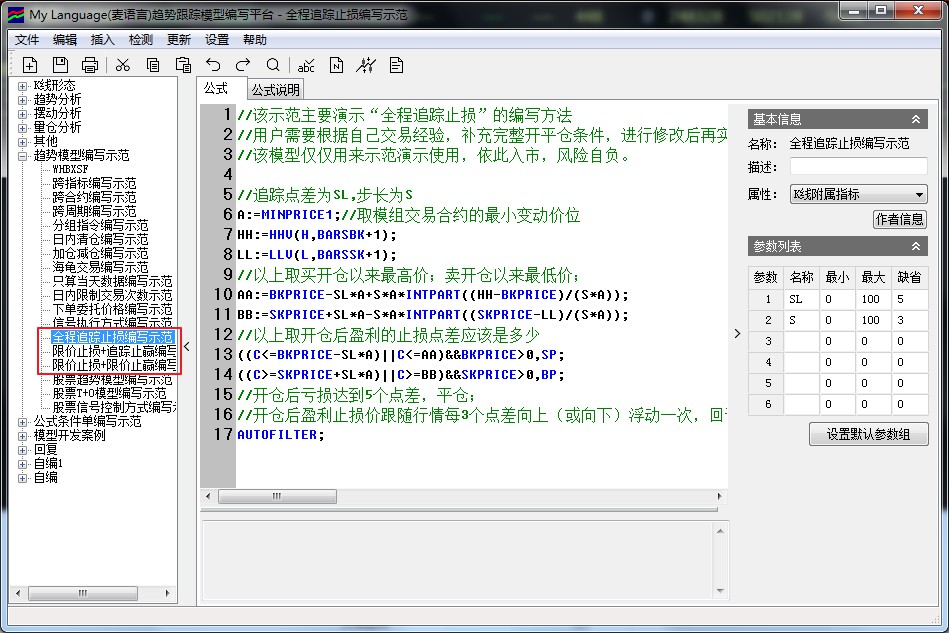Open the 检测 menu
The height and width of the screenshot is (633, 949).
tap(141, 40)
